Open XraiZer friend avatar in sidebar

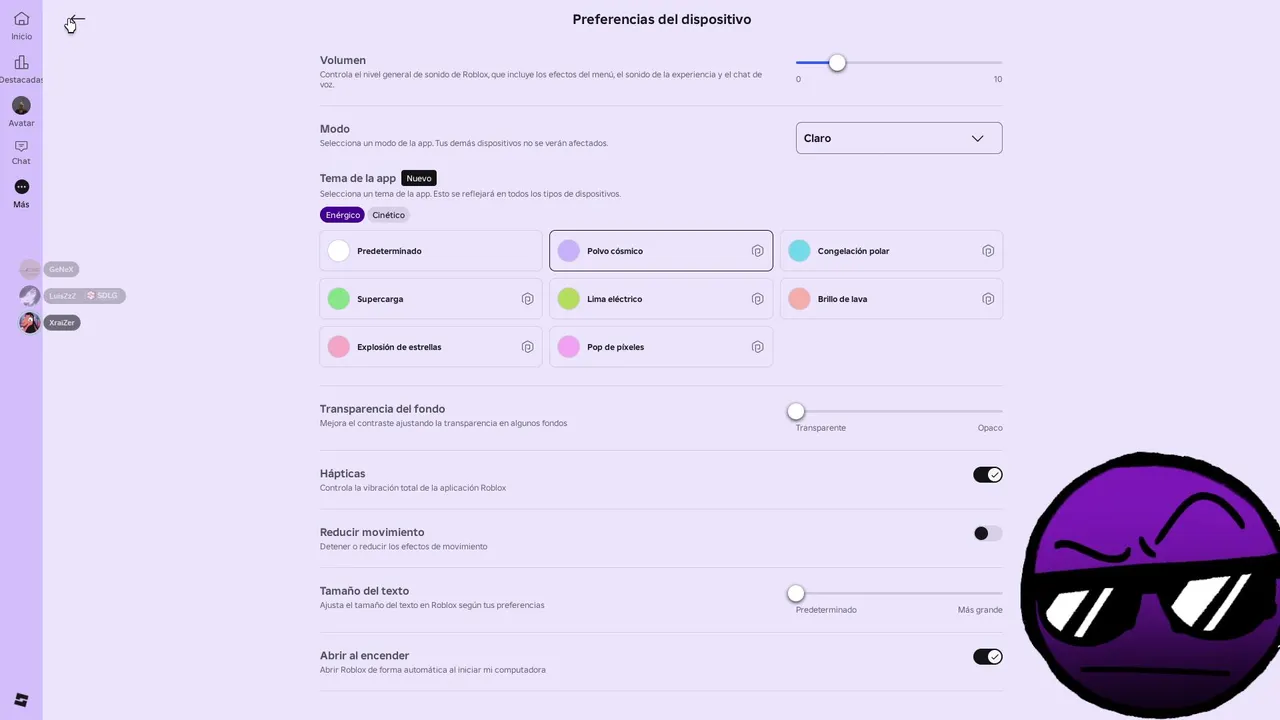click(x=30, y=323)
